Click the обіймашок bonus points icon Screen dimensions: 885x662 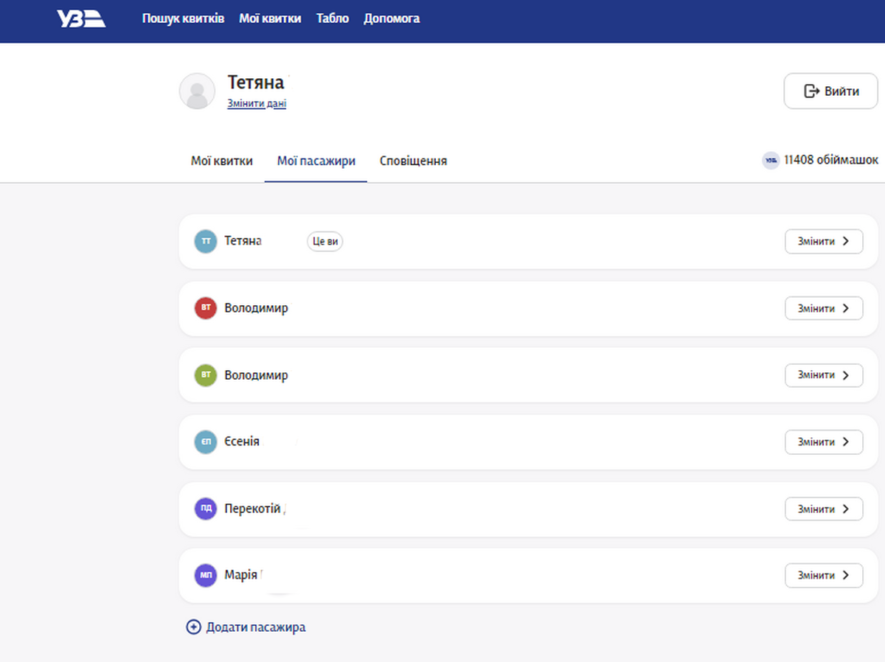770,160
